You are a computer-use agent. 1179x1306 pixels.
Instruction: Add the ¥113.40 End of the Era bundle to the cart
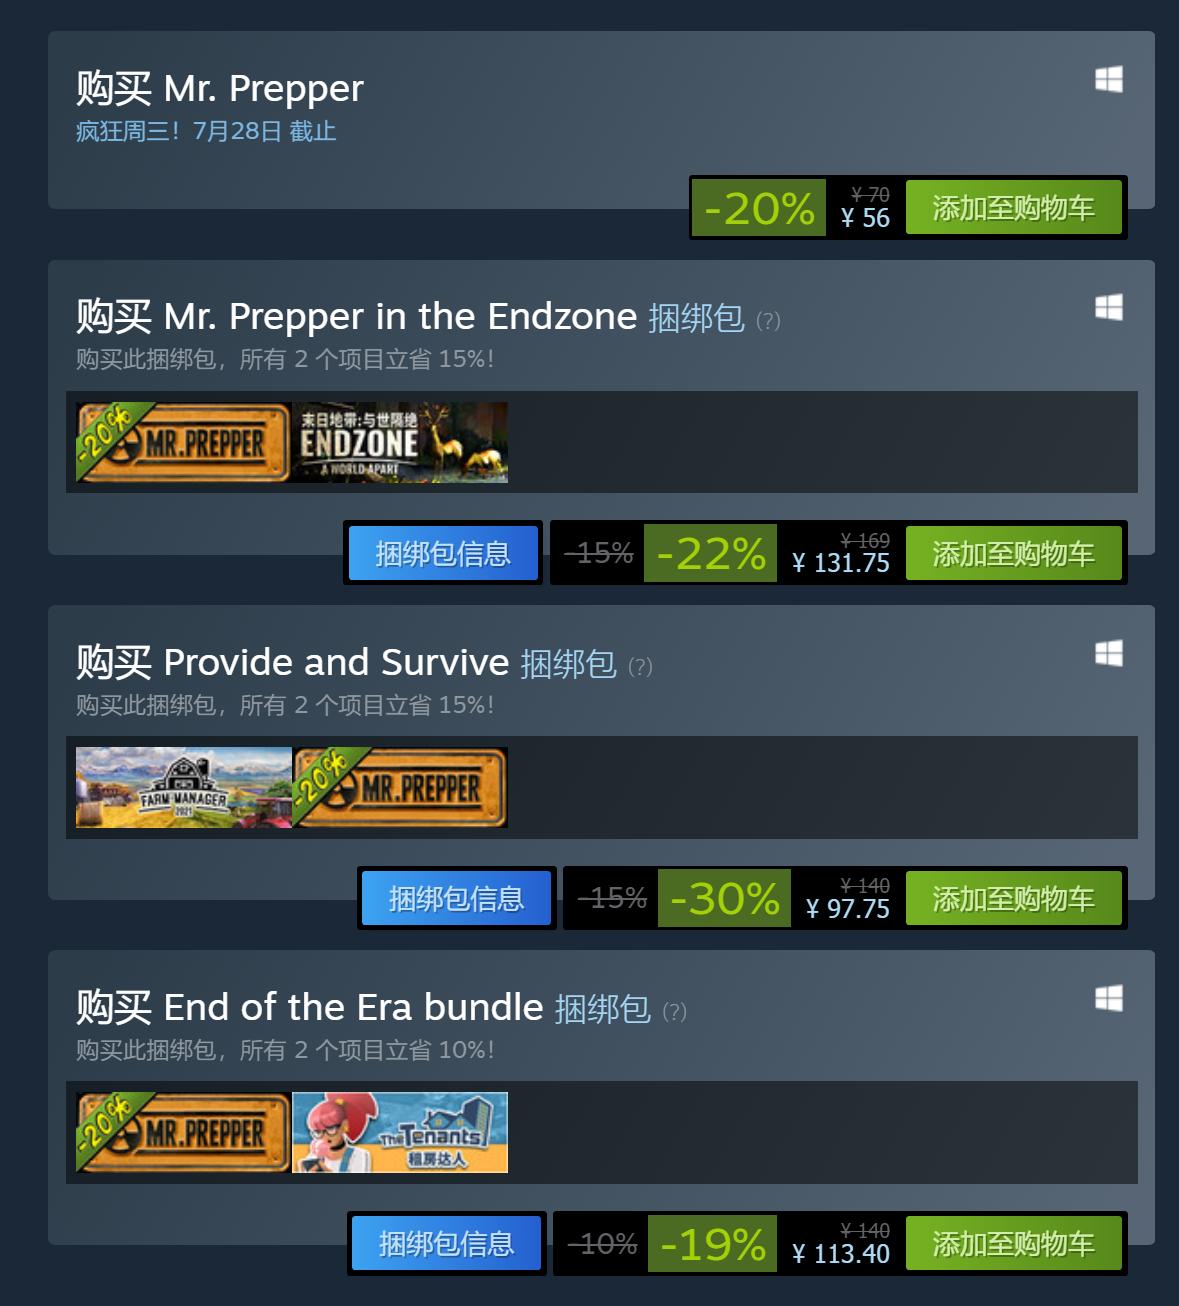point(1014,1244)
